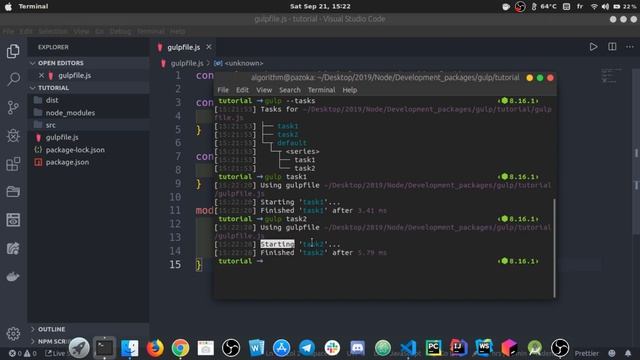This screenshot has width=640, height=360.
Task: Open the terminal window View menu
Action: pyautogui.click(x=264, y=90)
